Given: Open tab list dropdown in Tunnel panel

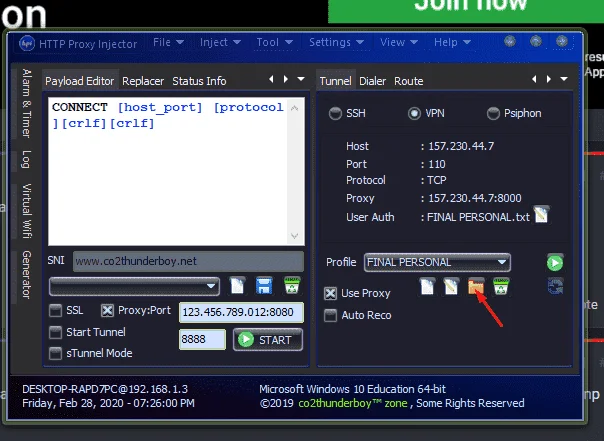Looking at the screenshot, I should (x=564, y=79).
